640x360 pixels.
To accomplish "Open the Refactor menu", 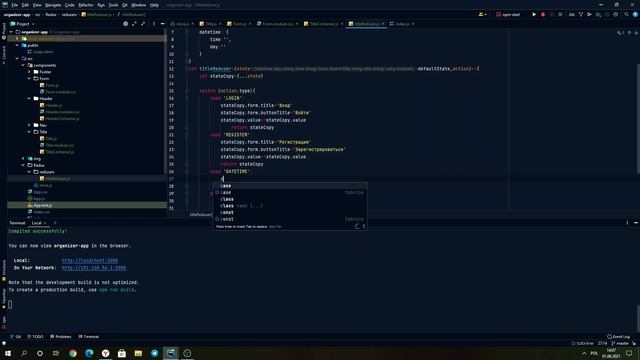I will point(86,5).
